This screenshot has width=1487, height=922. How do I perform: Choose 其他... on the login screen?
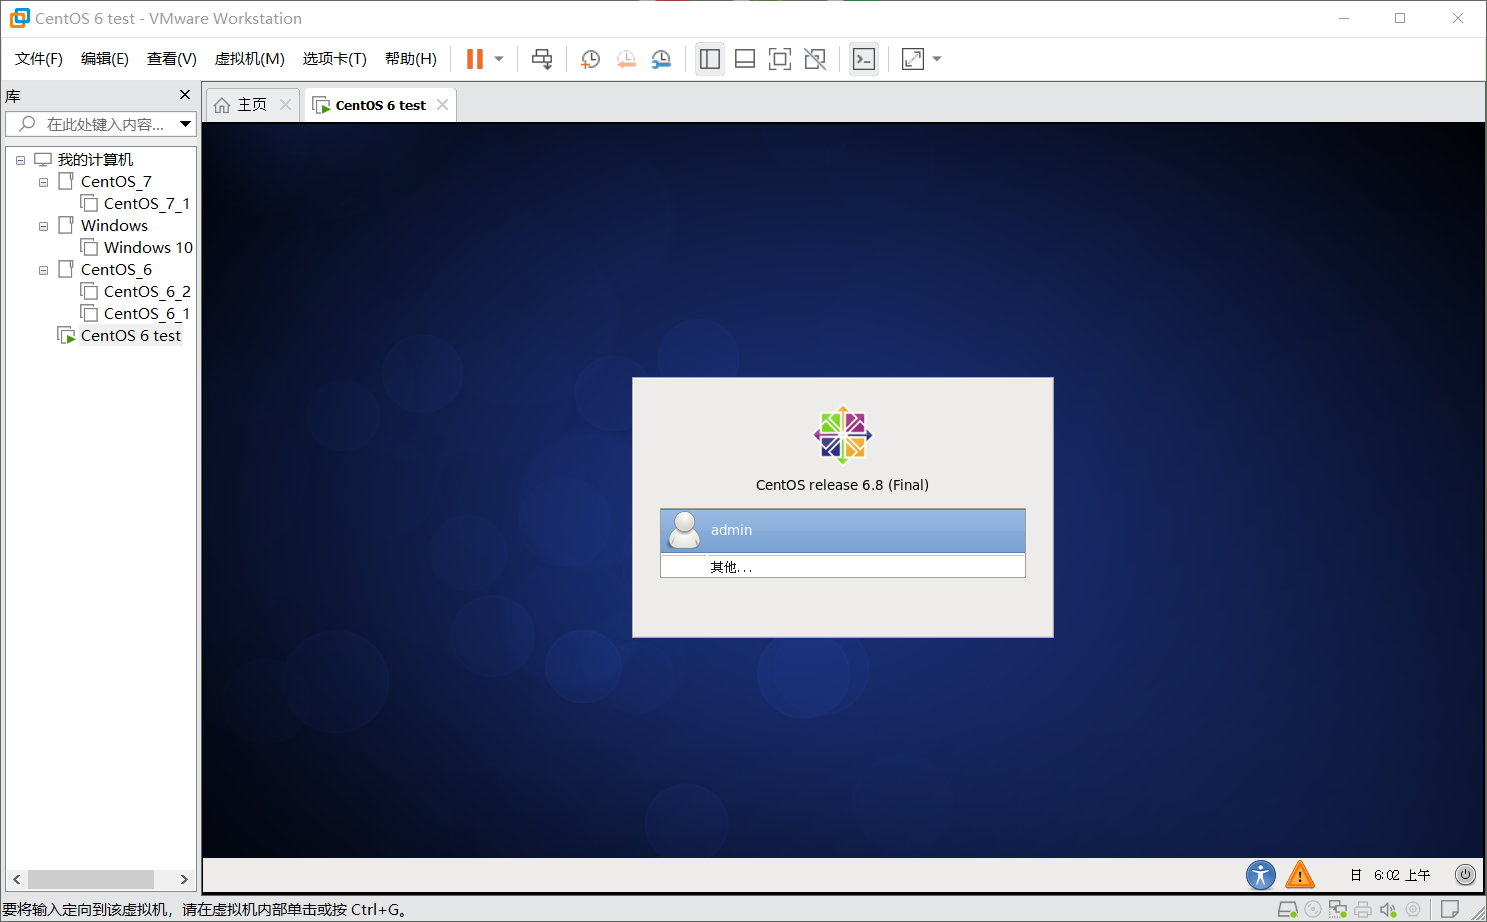(843, 567)
